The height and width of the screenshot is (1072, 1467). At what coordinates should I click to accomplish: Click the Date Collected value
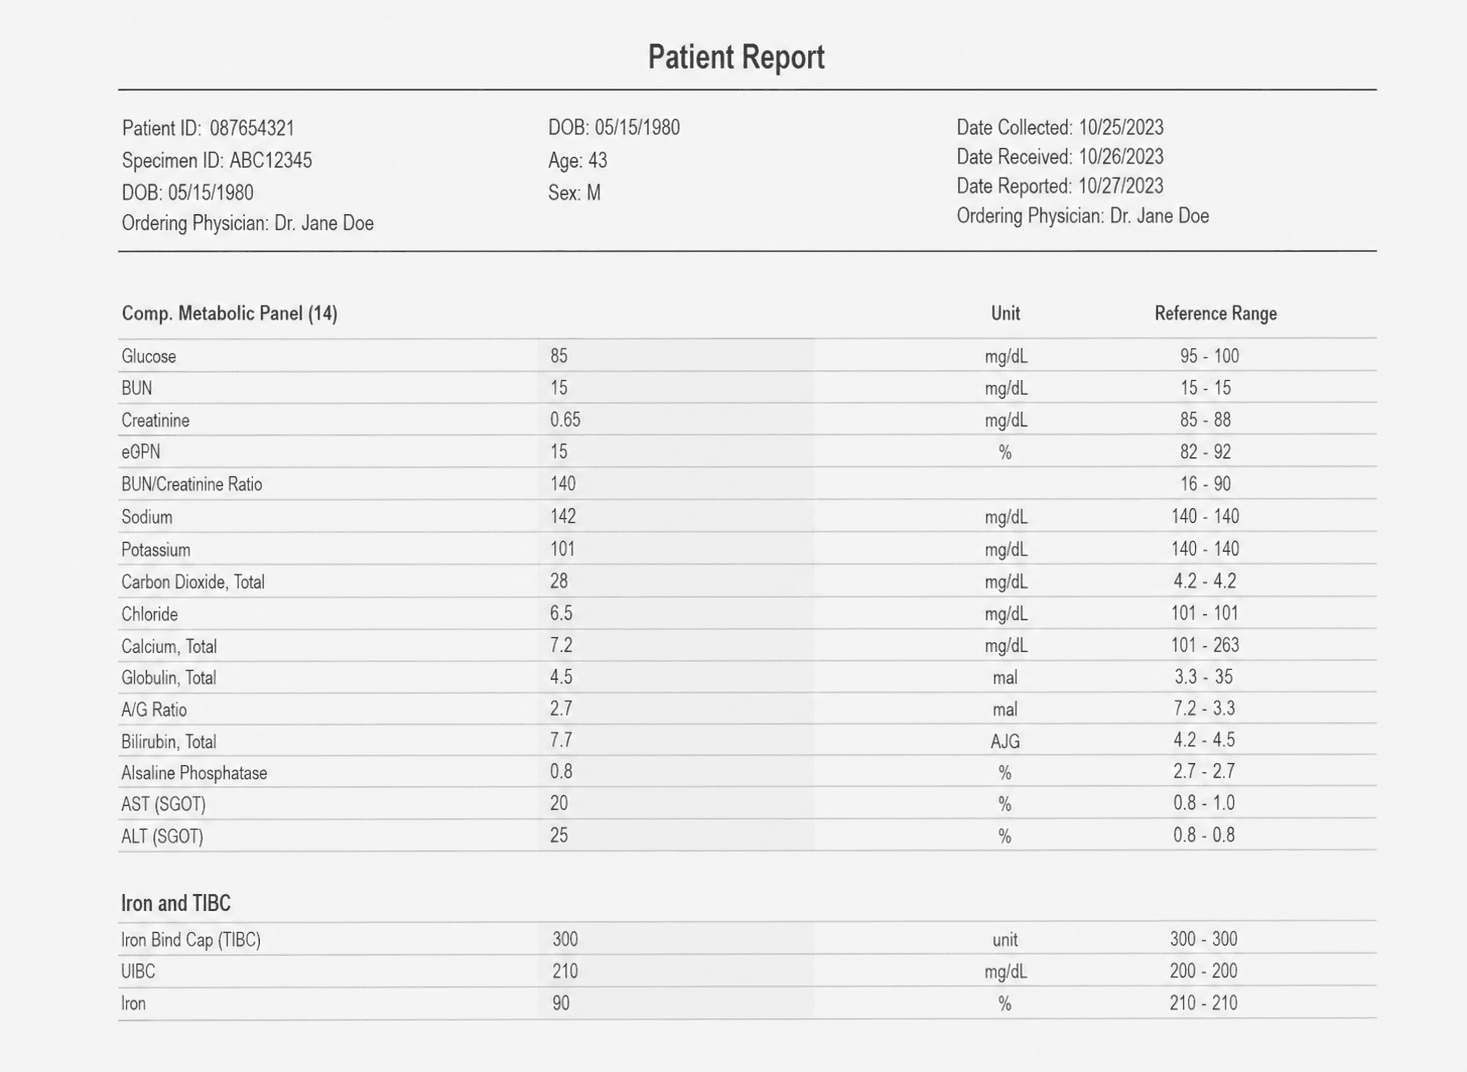[x=1121, y=127]
